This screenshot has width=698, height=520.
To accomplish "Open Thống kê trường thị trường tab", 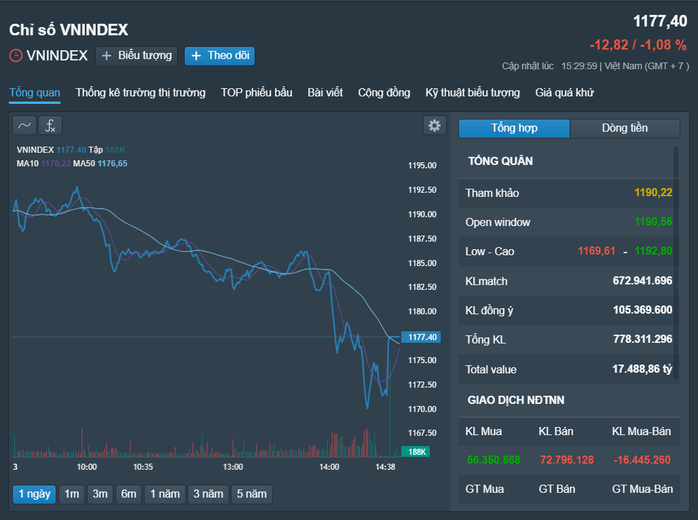I will pos(140,93).
